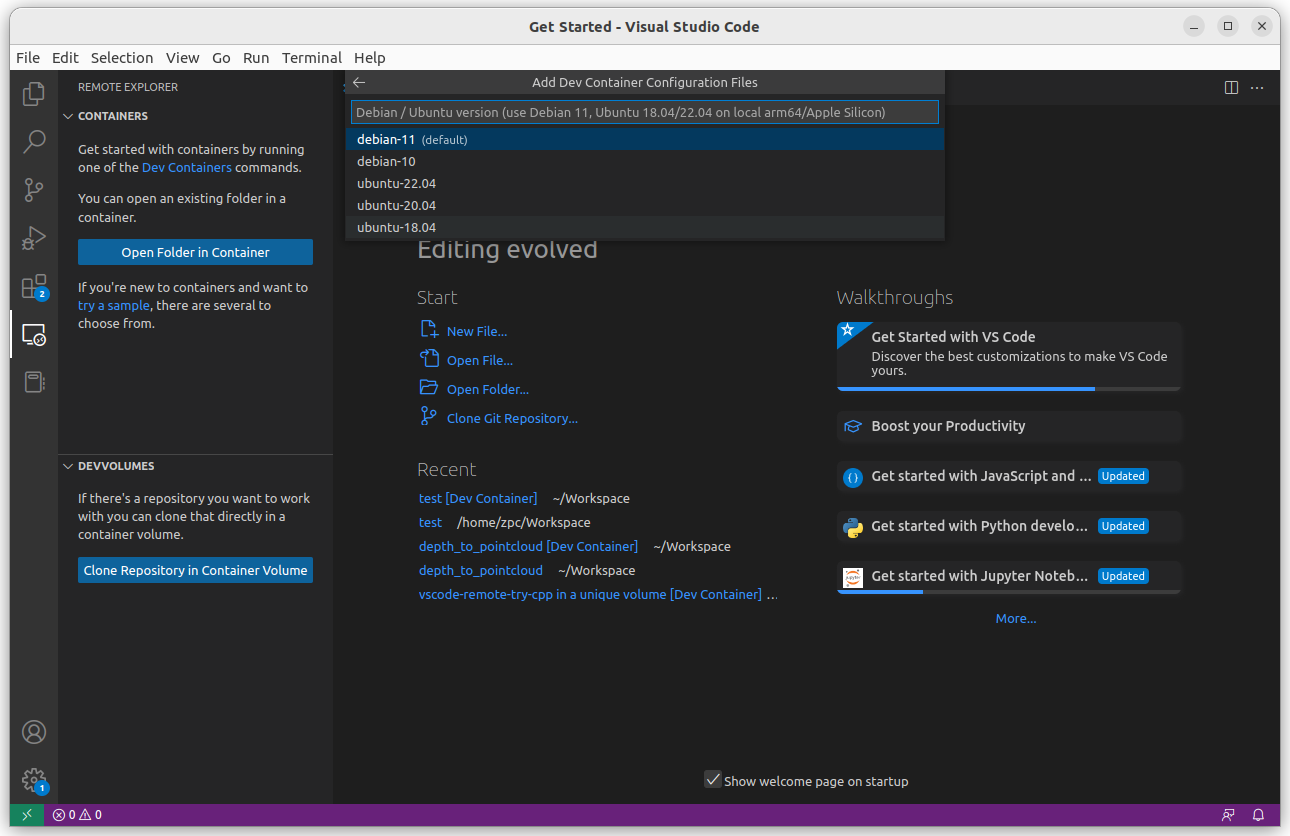Follow the try a sample link
Screen dimensions: 1290x836
114,305
